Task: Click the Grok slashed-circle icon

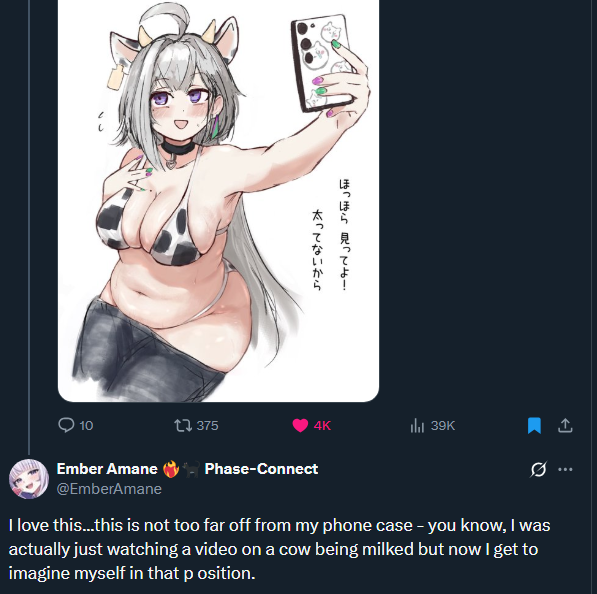Action: 538,469
